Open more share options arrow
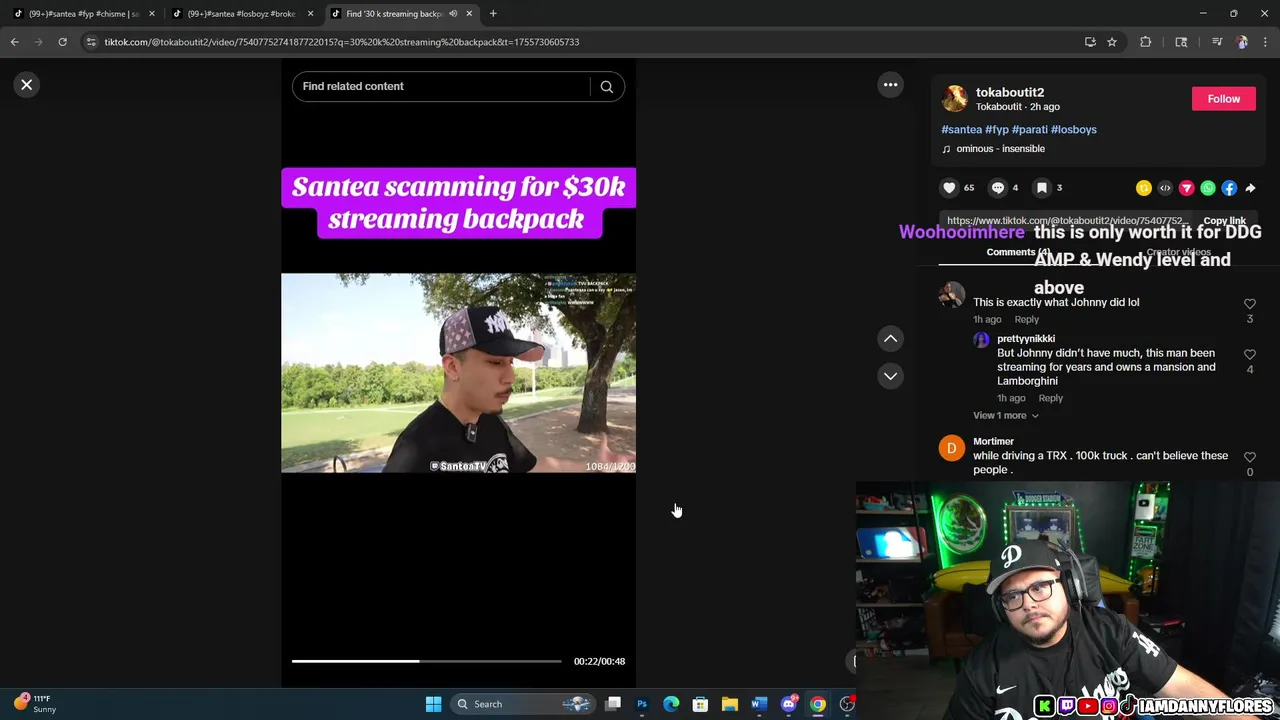 click(x=1250, y=188)
